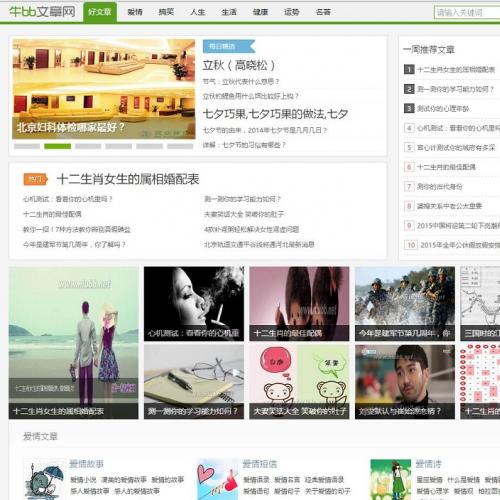This screenshot has width=500, height=500.
Task: Open the smoking woman 心机测试 thumbnail
Action: [194, 304]
